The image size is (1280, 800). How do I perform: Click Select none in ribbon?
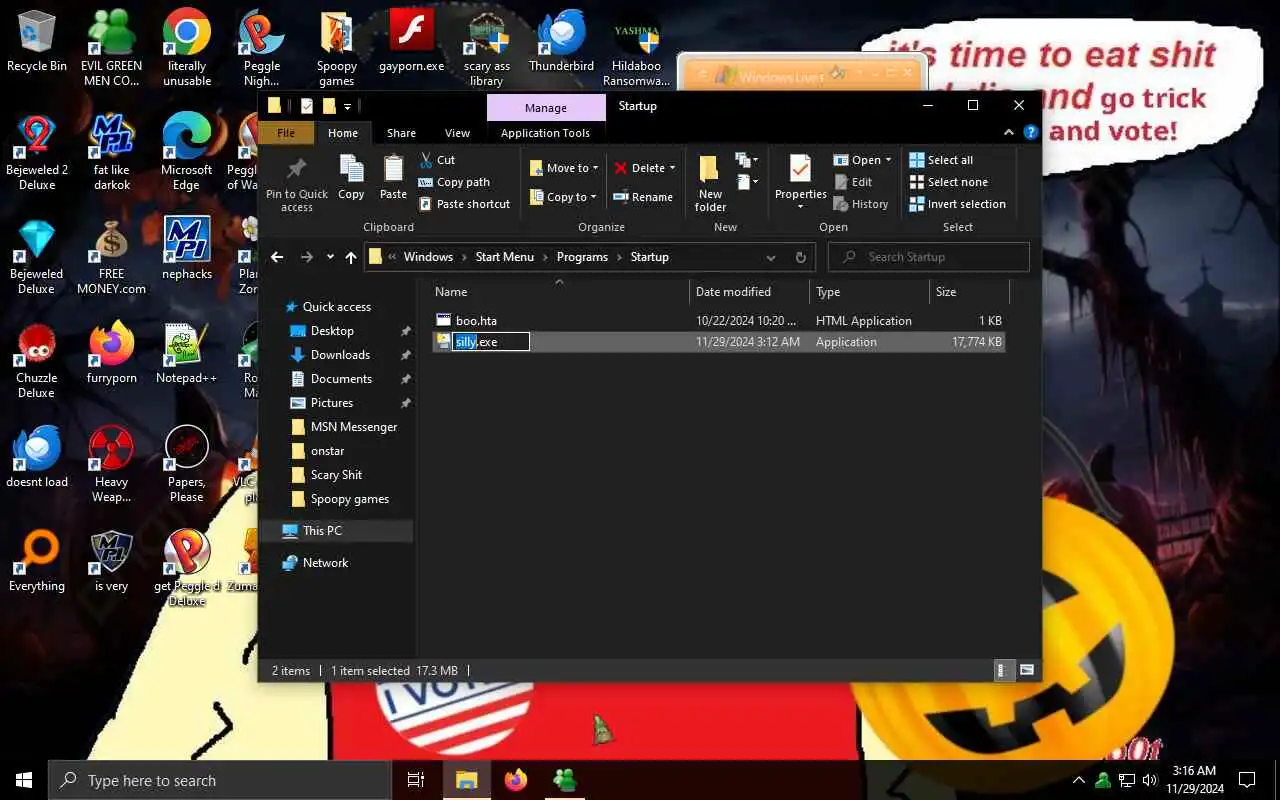pyautogui.click(x=948, y=182)
